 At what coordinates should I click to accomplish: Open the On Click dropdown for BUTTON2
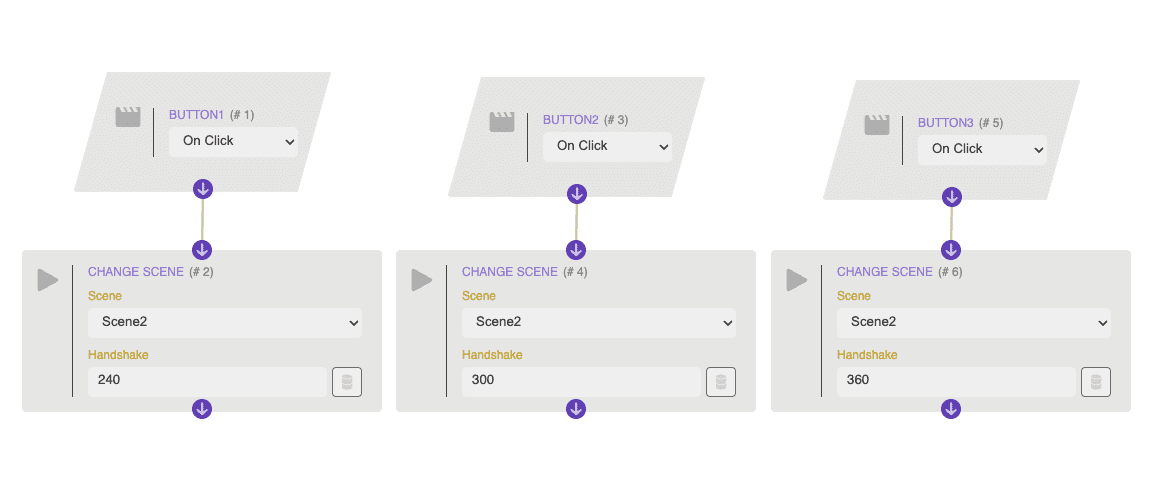pos(607,146)
